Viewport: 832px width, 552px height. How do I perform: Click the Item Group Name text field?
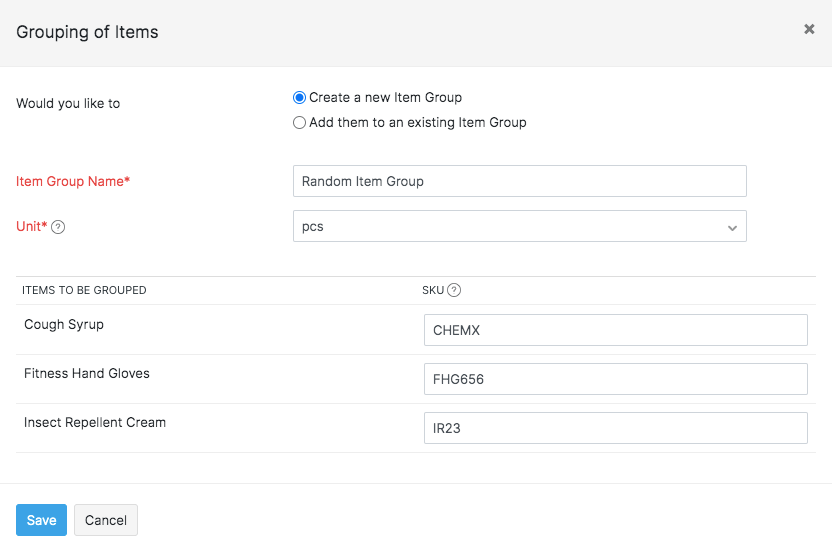point(519,181)
